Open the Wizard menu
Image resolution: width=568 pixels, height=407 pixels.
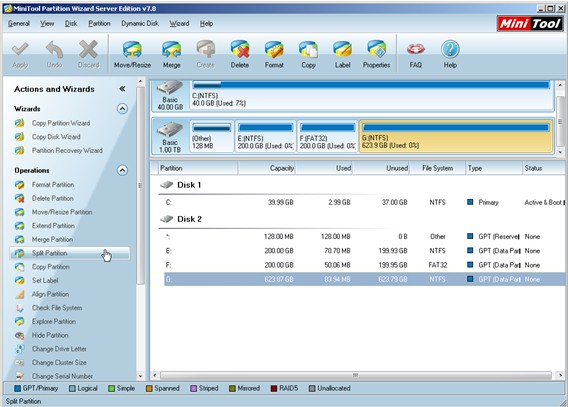[179, 24]
